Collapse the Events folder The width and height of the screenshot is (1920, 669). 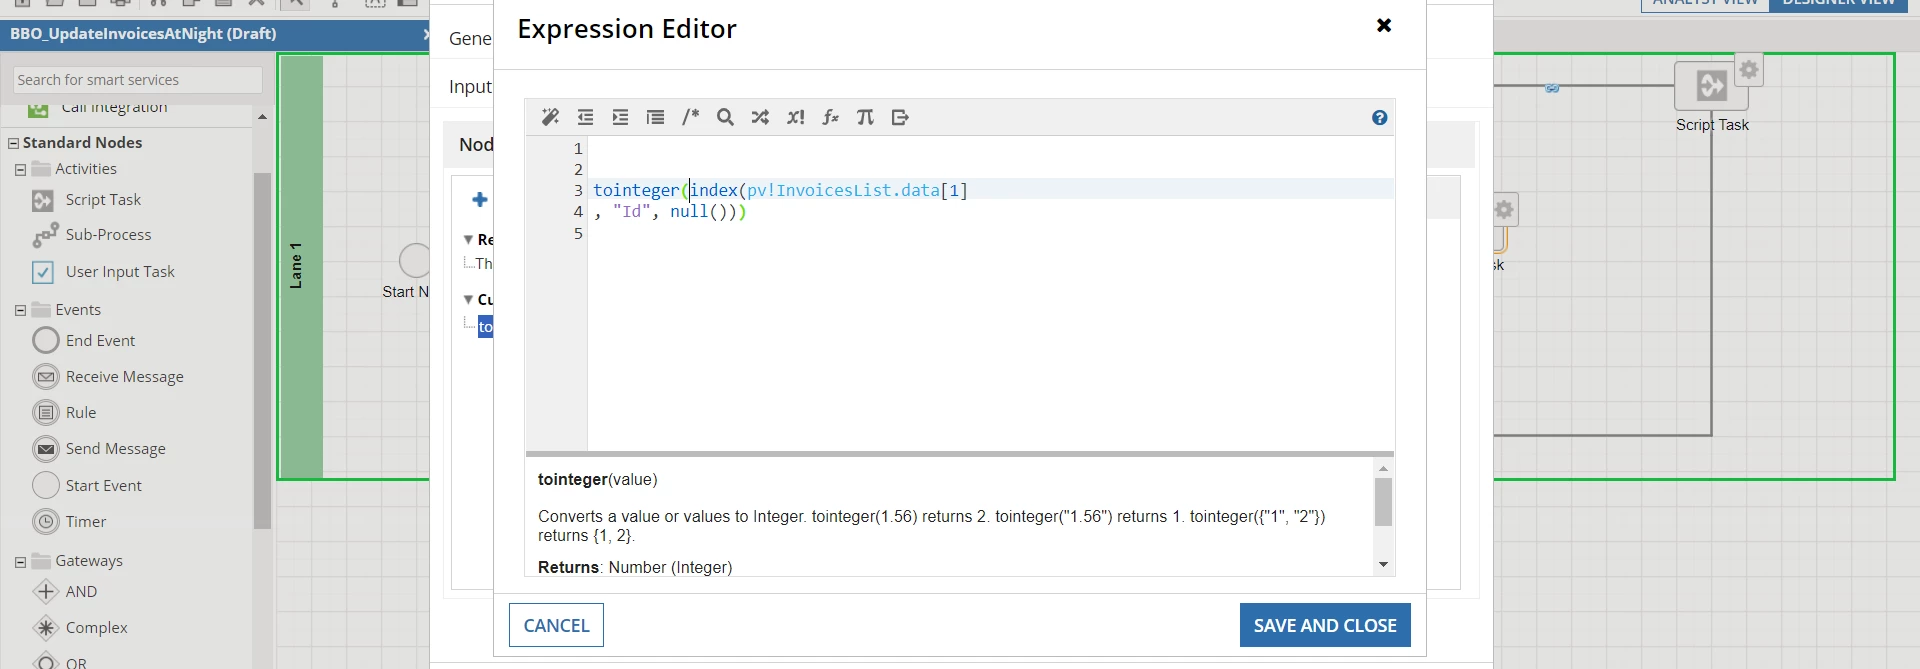point(20,311)
